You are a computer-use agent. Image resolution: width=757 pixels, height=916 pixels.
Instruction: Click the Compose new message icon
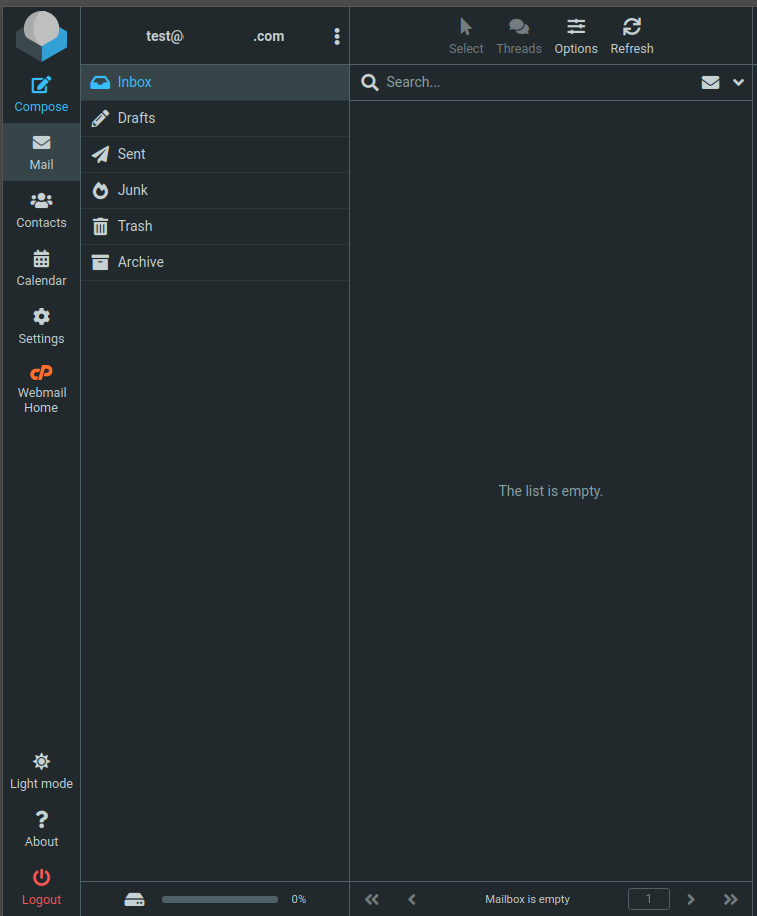41,87
